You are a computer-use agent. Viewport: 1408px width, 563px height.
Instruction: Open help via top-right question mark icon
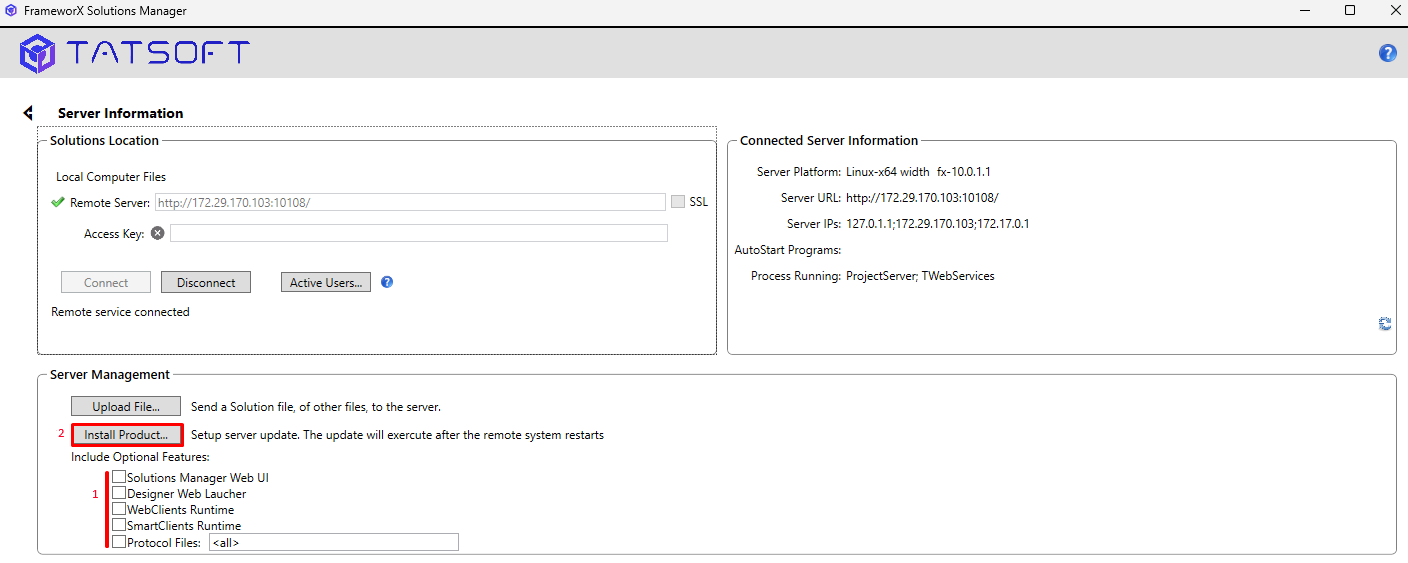click(x=1387, y=53)
